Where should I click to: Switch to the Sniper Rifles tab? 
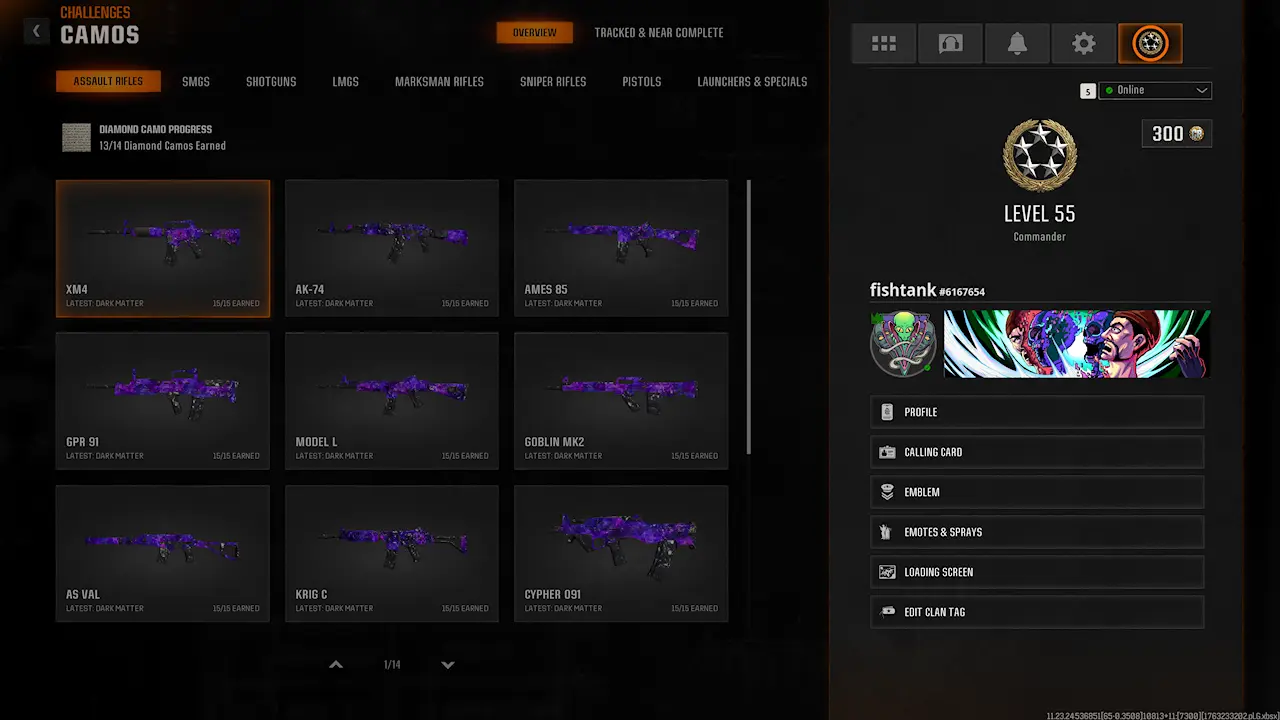pos(553,82)
